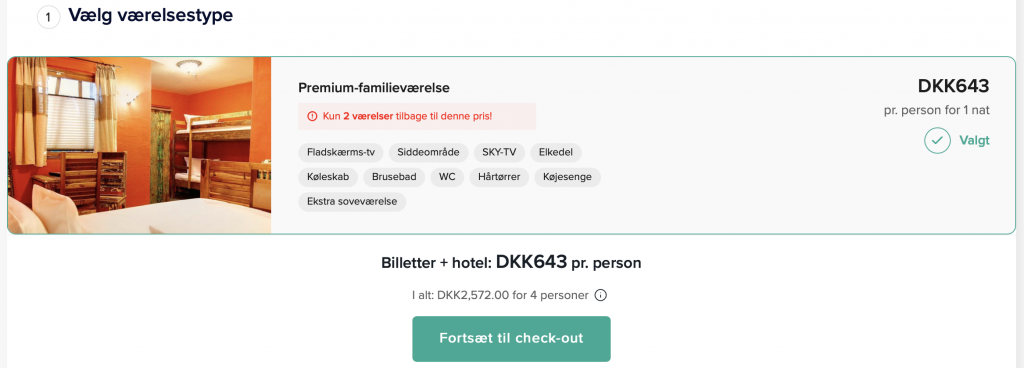The image size is (1024, 368).
Task: Toggle the Valgt checkmark circle
Action: pos(937,140)
